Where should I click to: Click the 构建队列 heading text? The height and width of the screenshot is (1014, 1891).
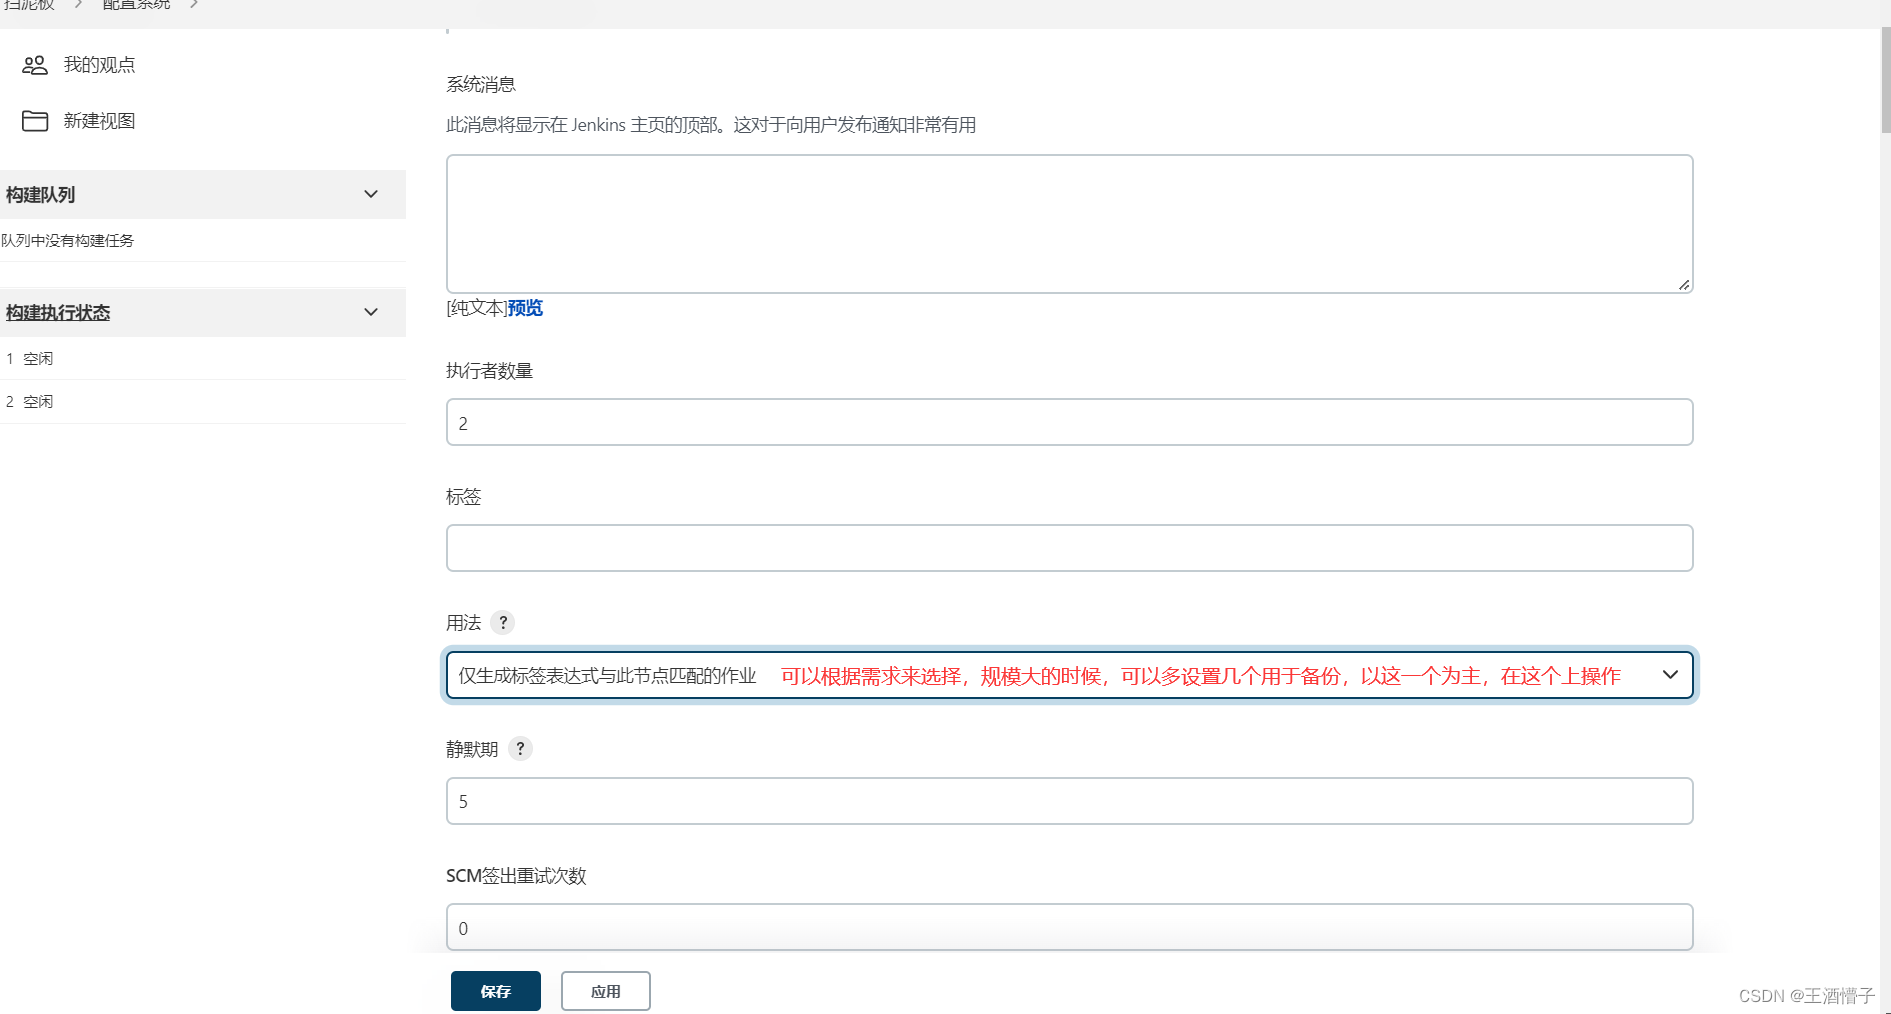(x=40, y=195)
